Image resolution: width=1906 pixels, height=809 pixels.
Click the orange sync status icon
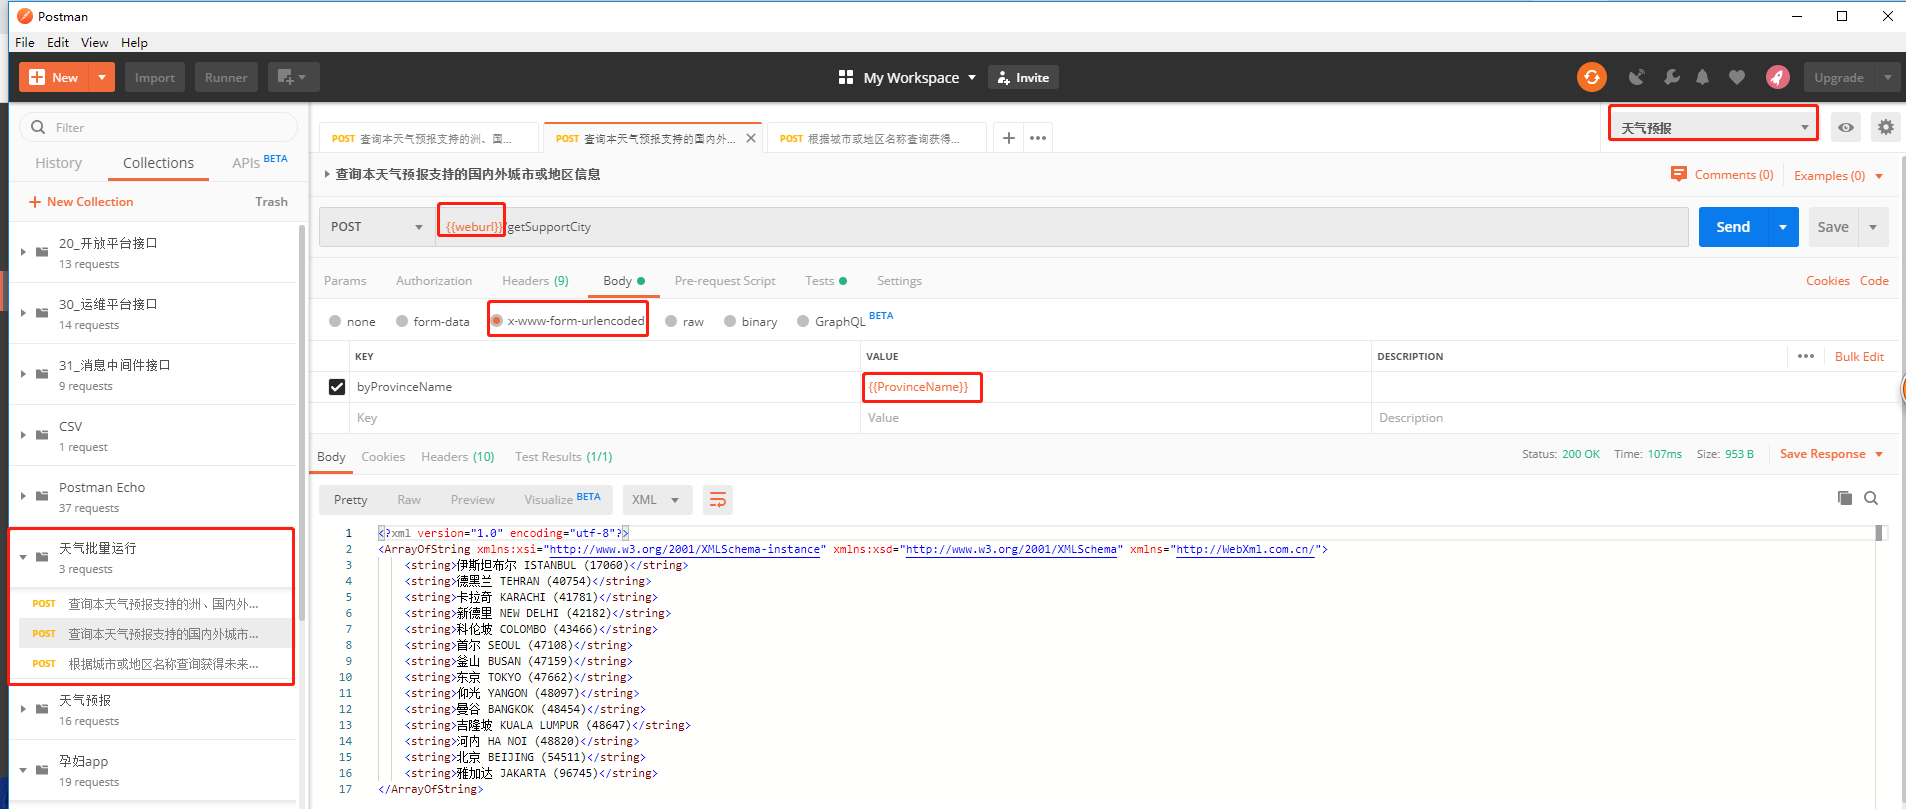point(1591,77)
